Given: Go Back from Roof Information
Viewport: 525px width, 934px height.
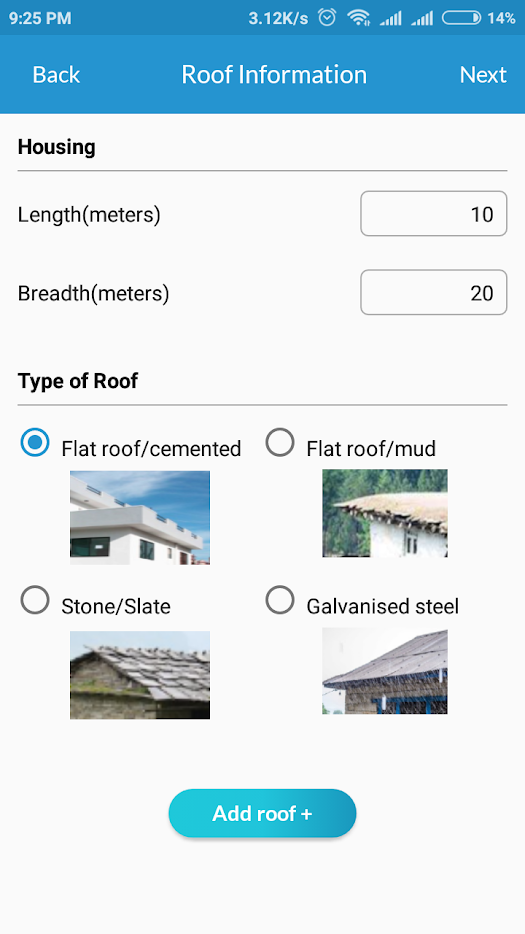Looking at the screenshot, I should coord(56,74).
